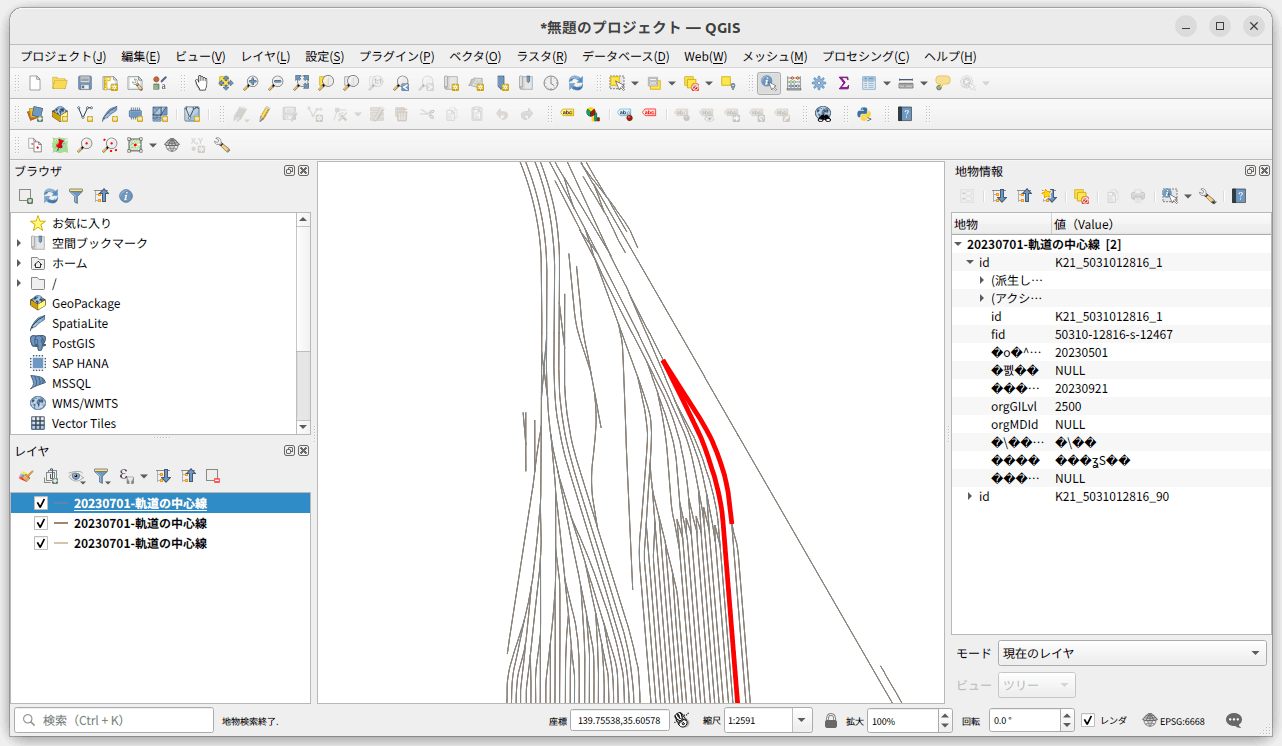
Task: Open the messages log speech bubble
Action: point(1234,720)
